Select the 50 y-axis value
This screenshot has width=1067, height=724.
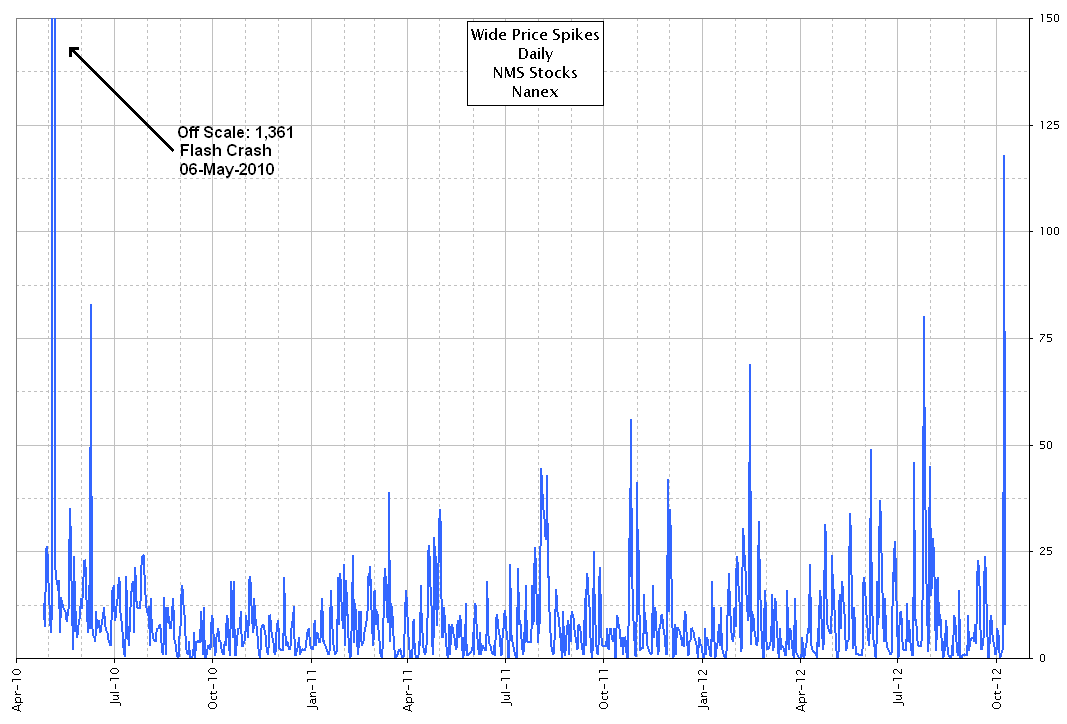point(1047,445)
